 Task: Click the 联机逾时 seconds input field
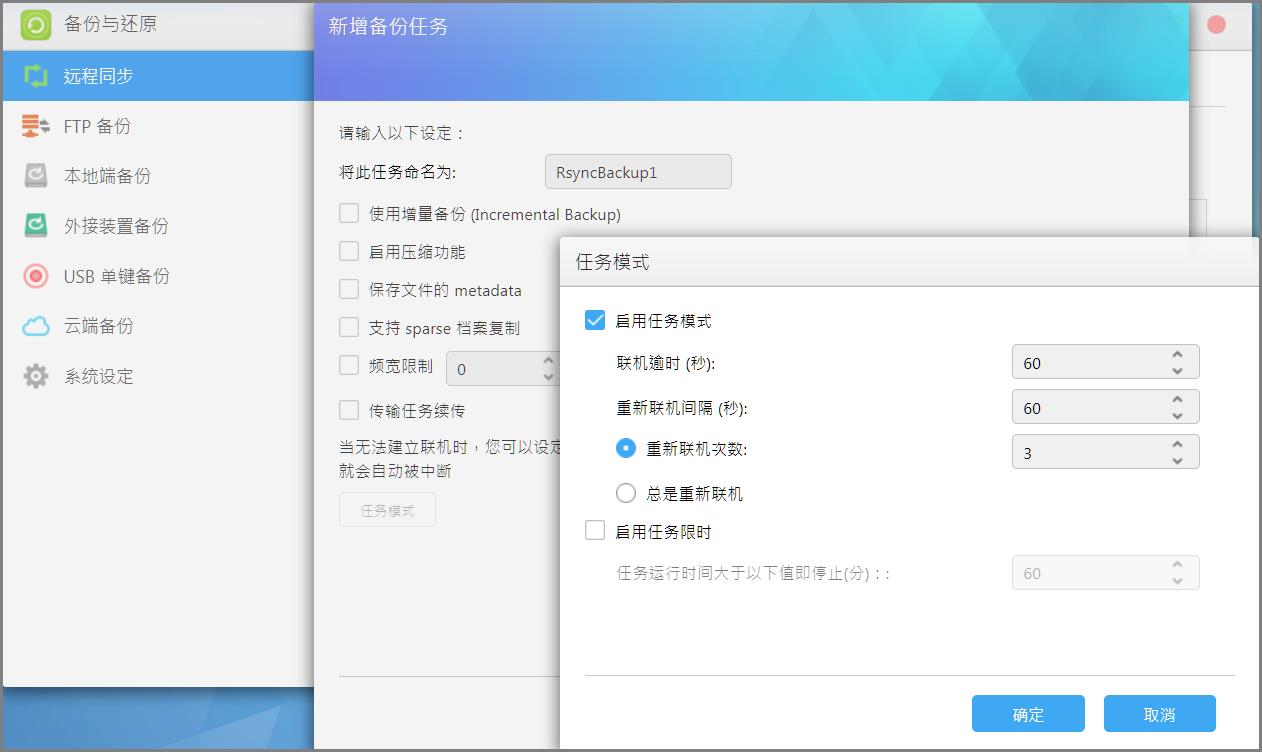1105,362
